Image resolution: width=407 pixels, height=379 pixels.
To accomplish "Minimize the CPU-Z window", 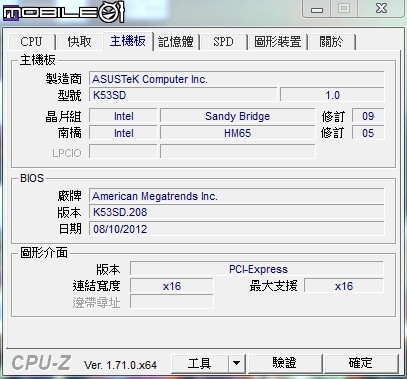I will click(317, 9).
